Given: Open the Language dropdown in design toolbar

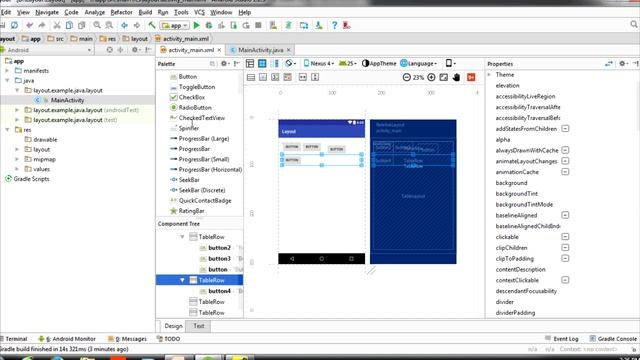Looking at the screenshot, I should (x=418, y=64).
